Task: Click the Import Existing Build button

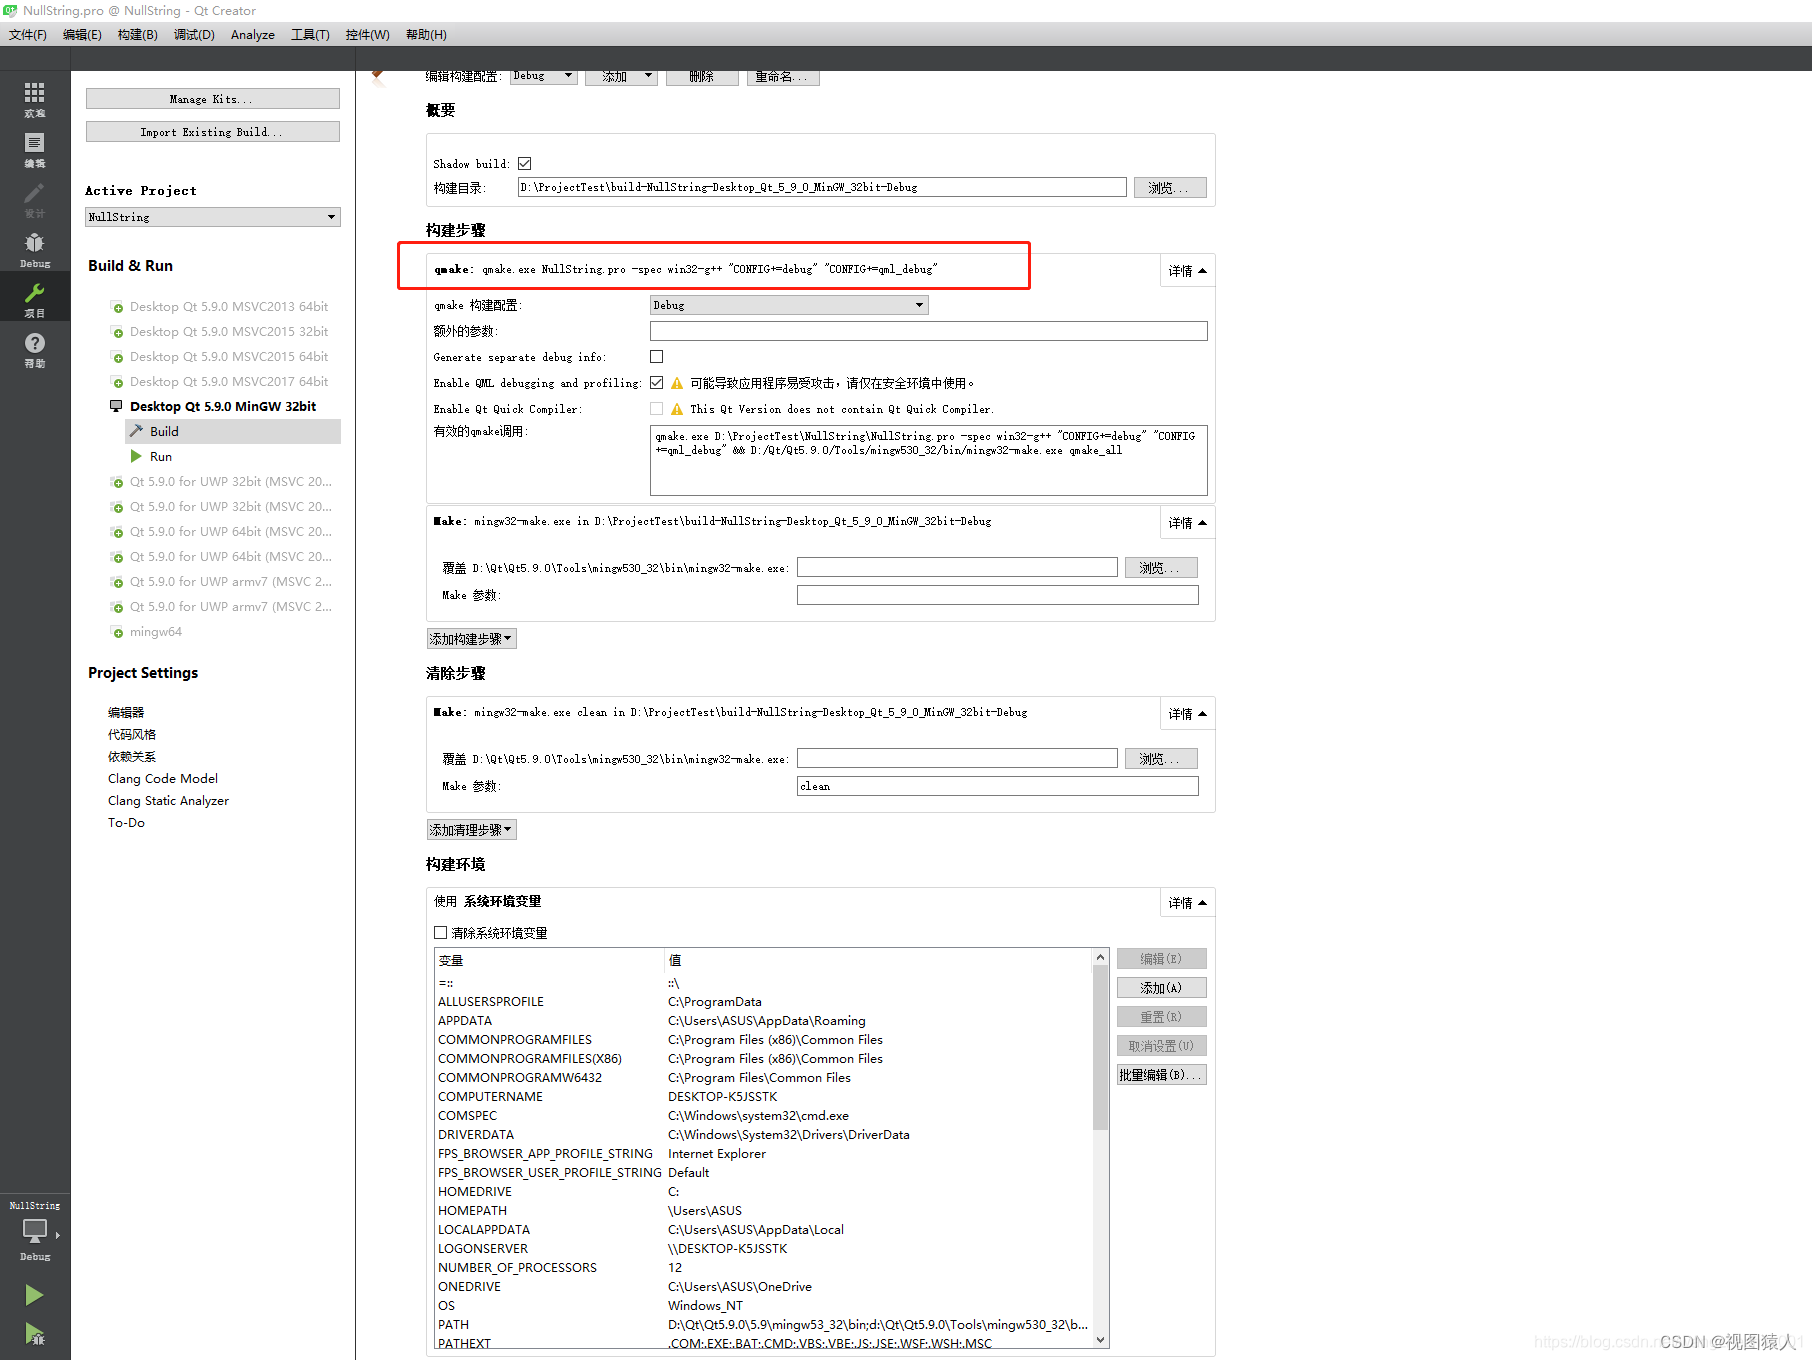Action: click(x=212, y=131)
